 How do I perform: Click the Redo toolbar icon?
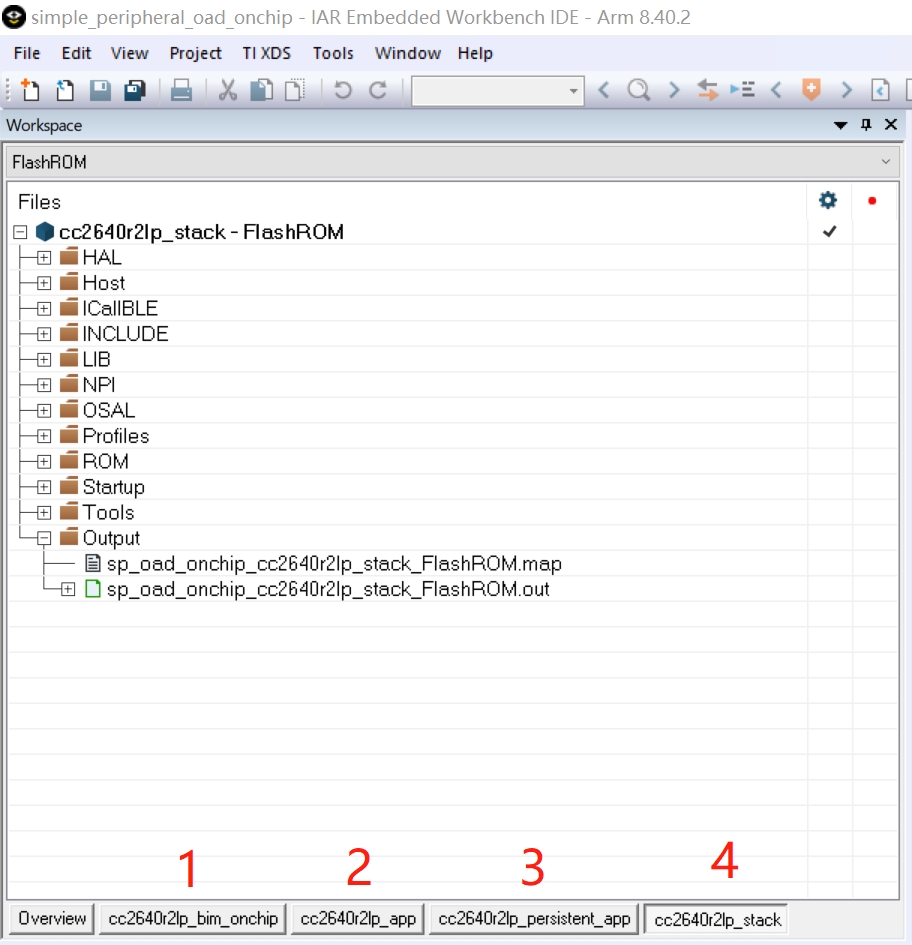click(x=378, y=90)
